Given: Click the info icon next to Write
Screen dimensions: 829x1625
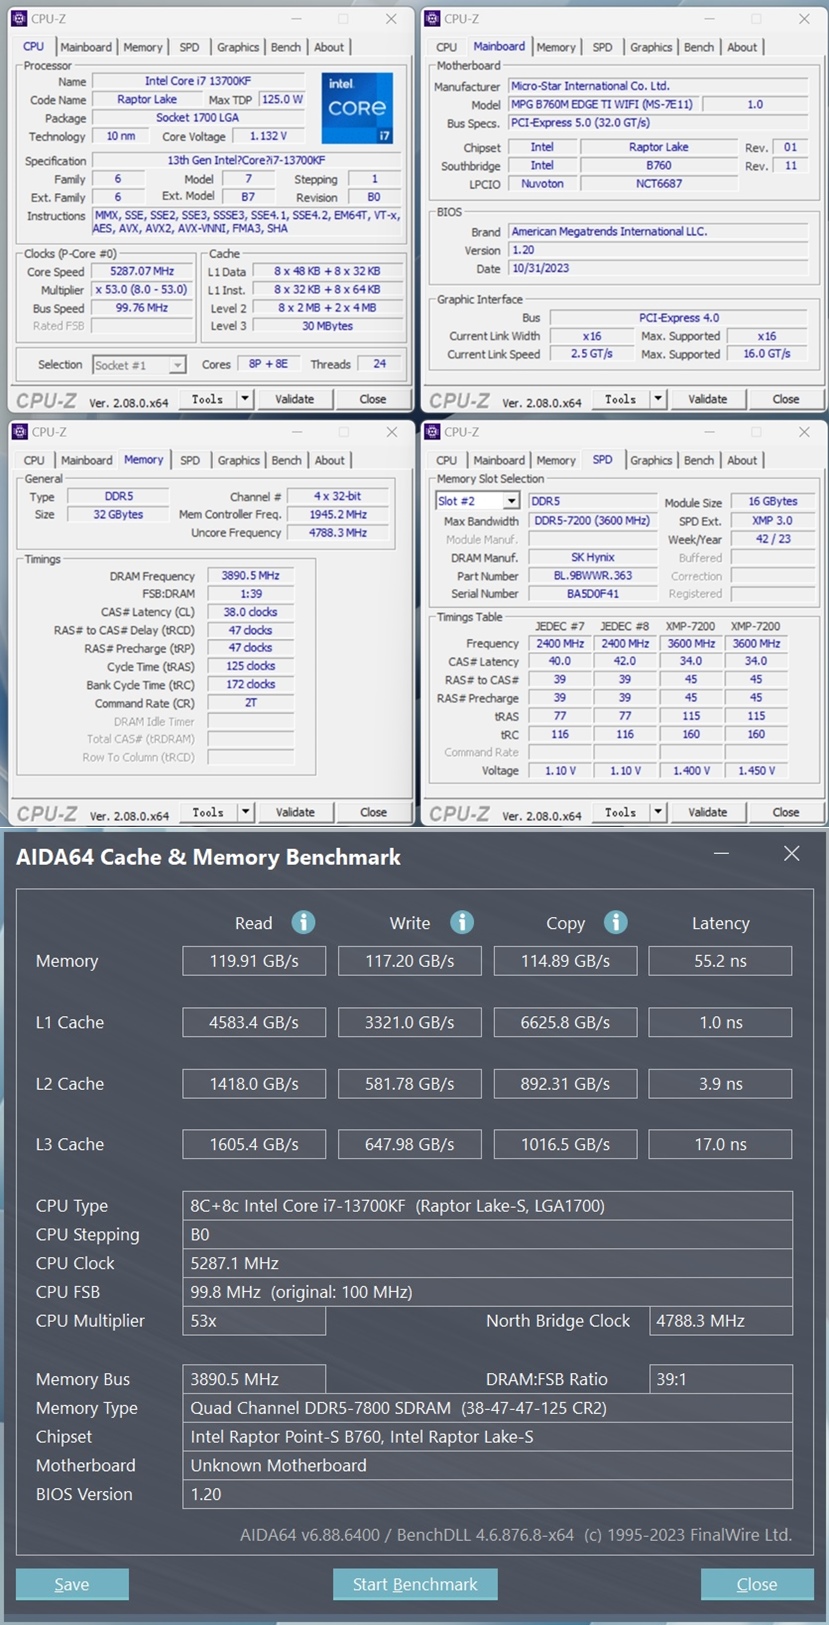Looking at the screenshot, I should click(x=461, y=922).
